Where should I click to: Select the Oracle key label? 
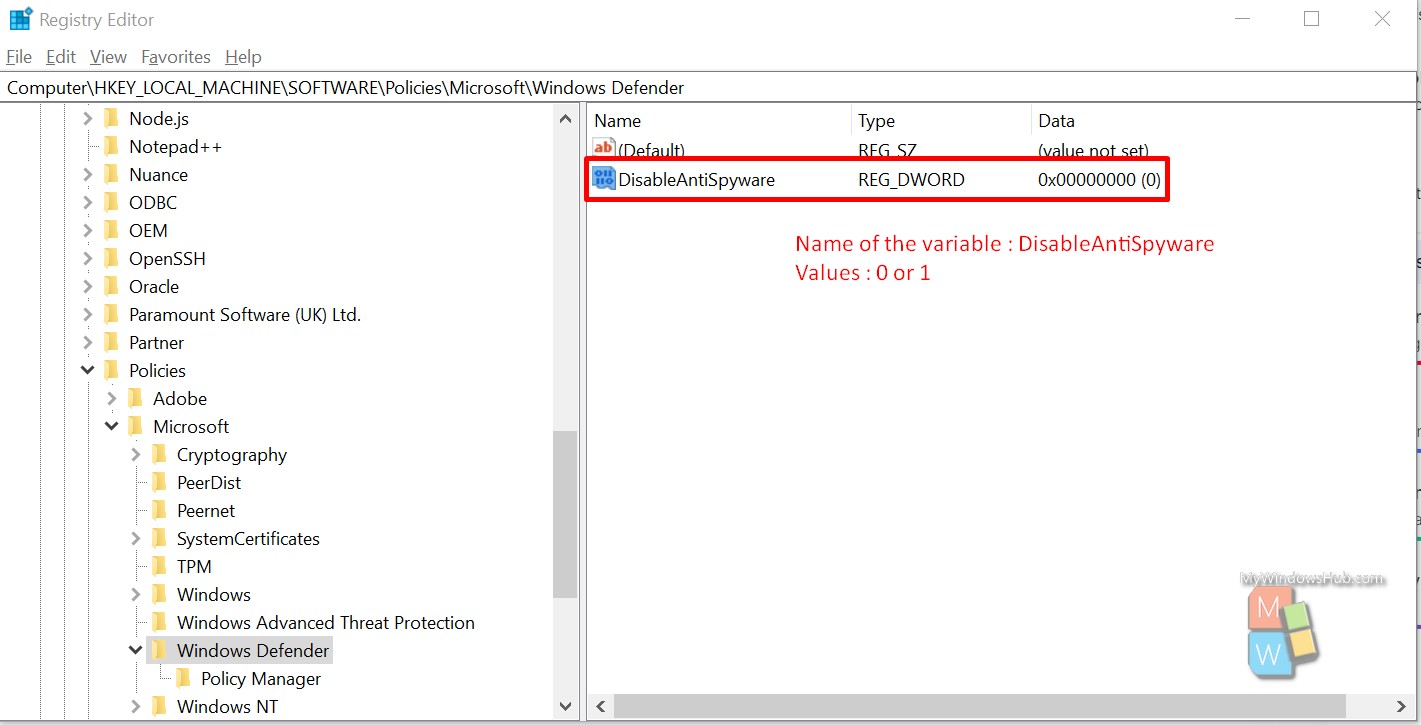(154, 286)
